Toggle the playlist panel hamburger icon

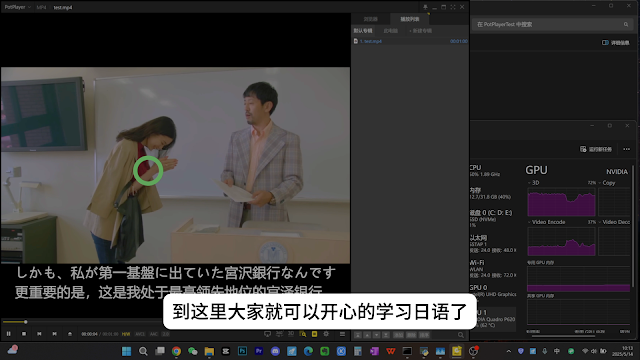[342, 334]
